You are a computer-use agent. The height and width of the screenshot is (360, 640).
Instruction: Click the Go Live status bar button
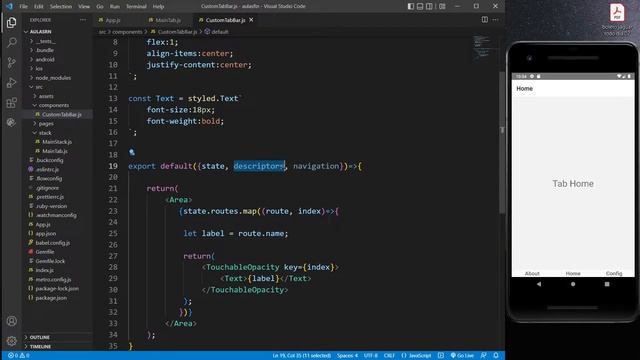point(462,356)
